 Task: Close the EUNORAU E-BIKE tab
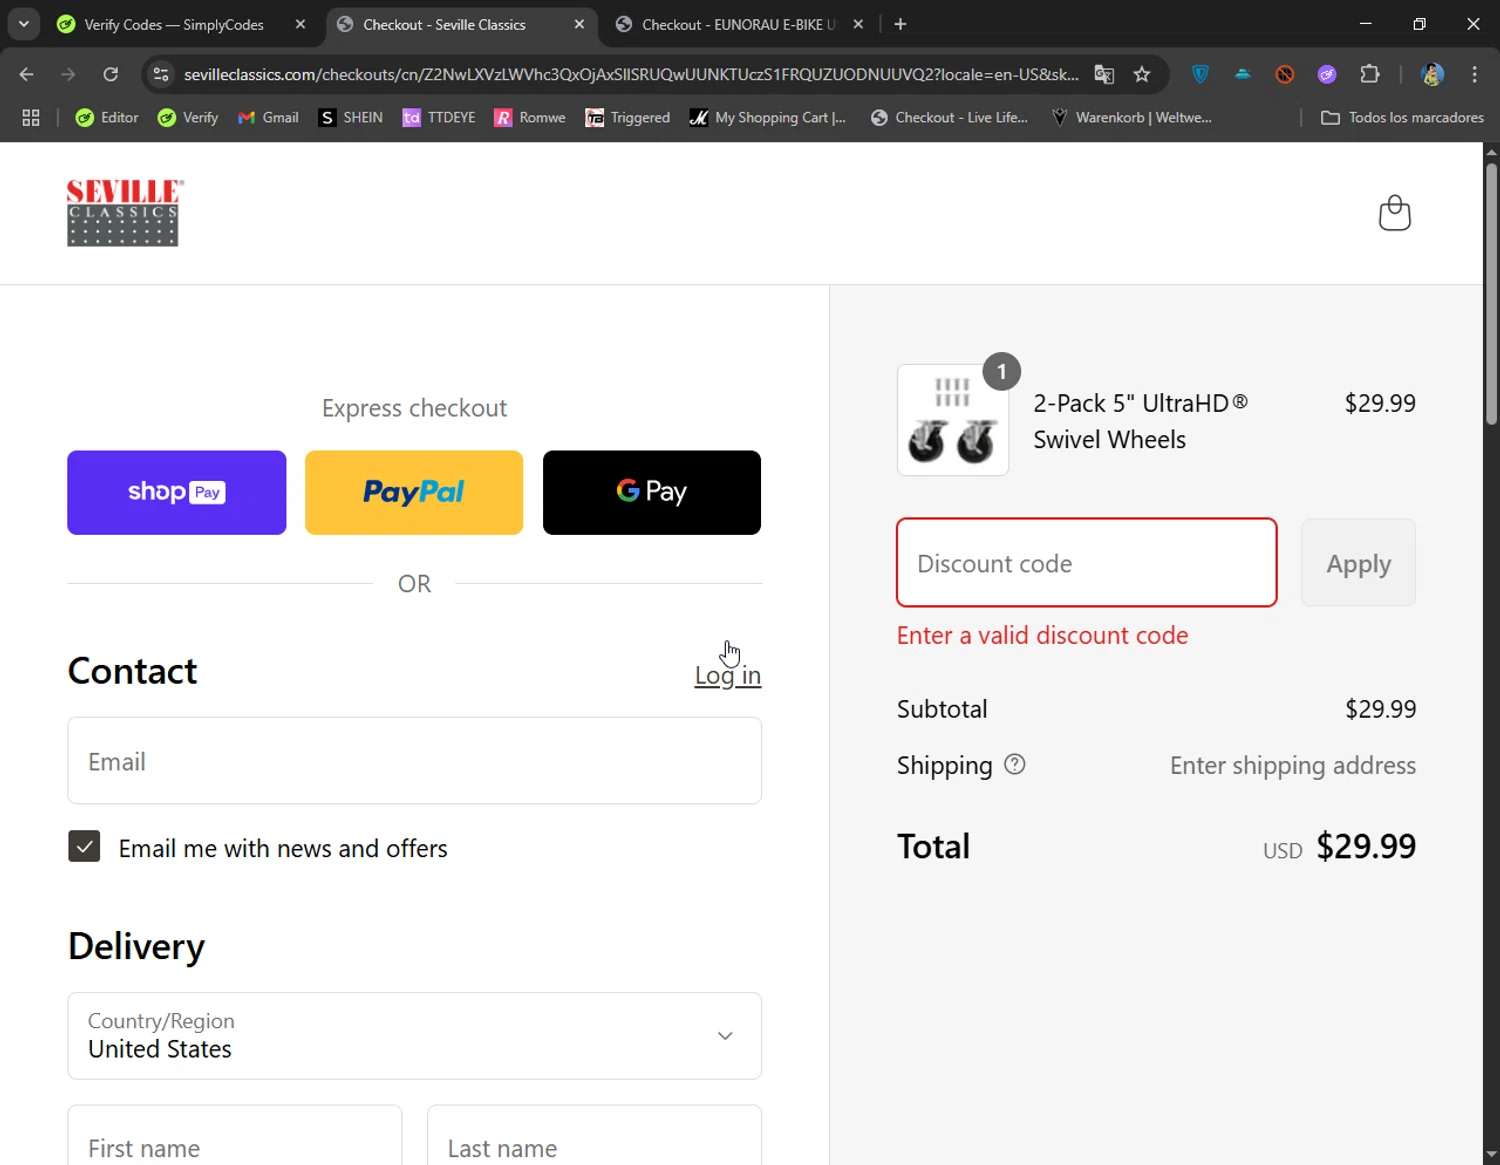click(x=858, y=24)
